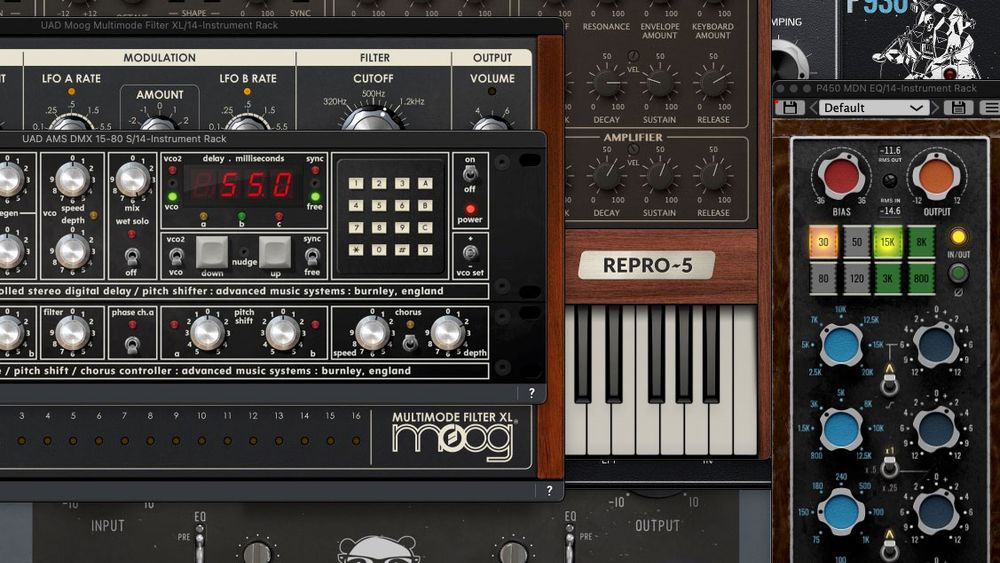Click the nudge down button on AMS DMX
Viewport: 1000px width, 563px height.
click(x=212, y=252)
